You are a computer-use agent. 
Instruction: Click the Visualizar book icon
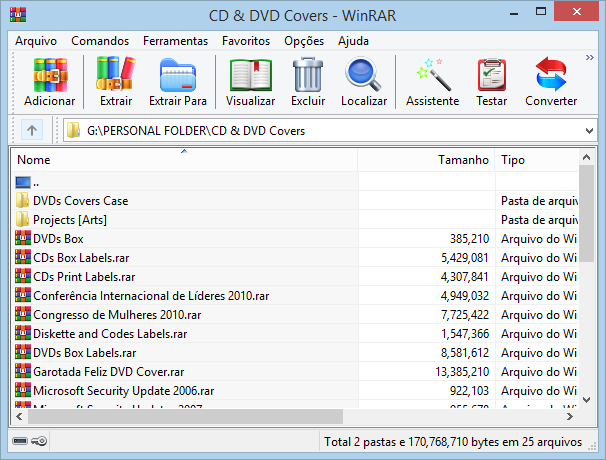251,75
